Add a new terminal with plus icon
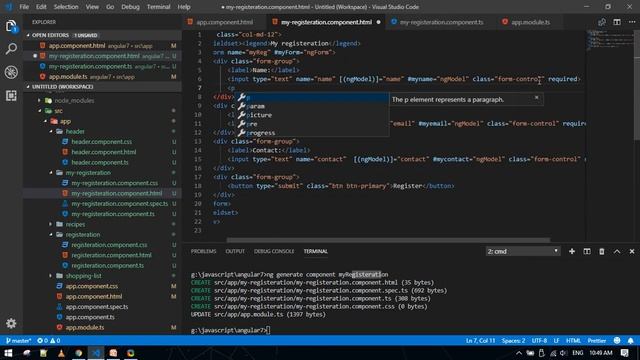640x360 pixels. pyautogui.click(x=572, y=251)
